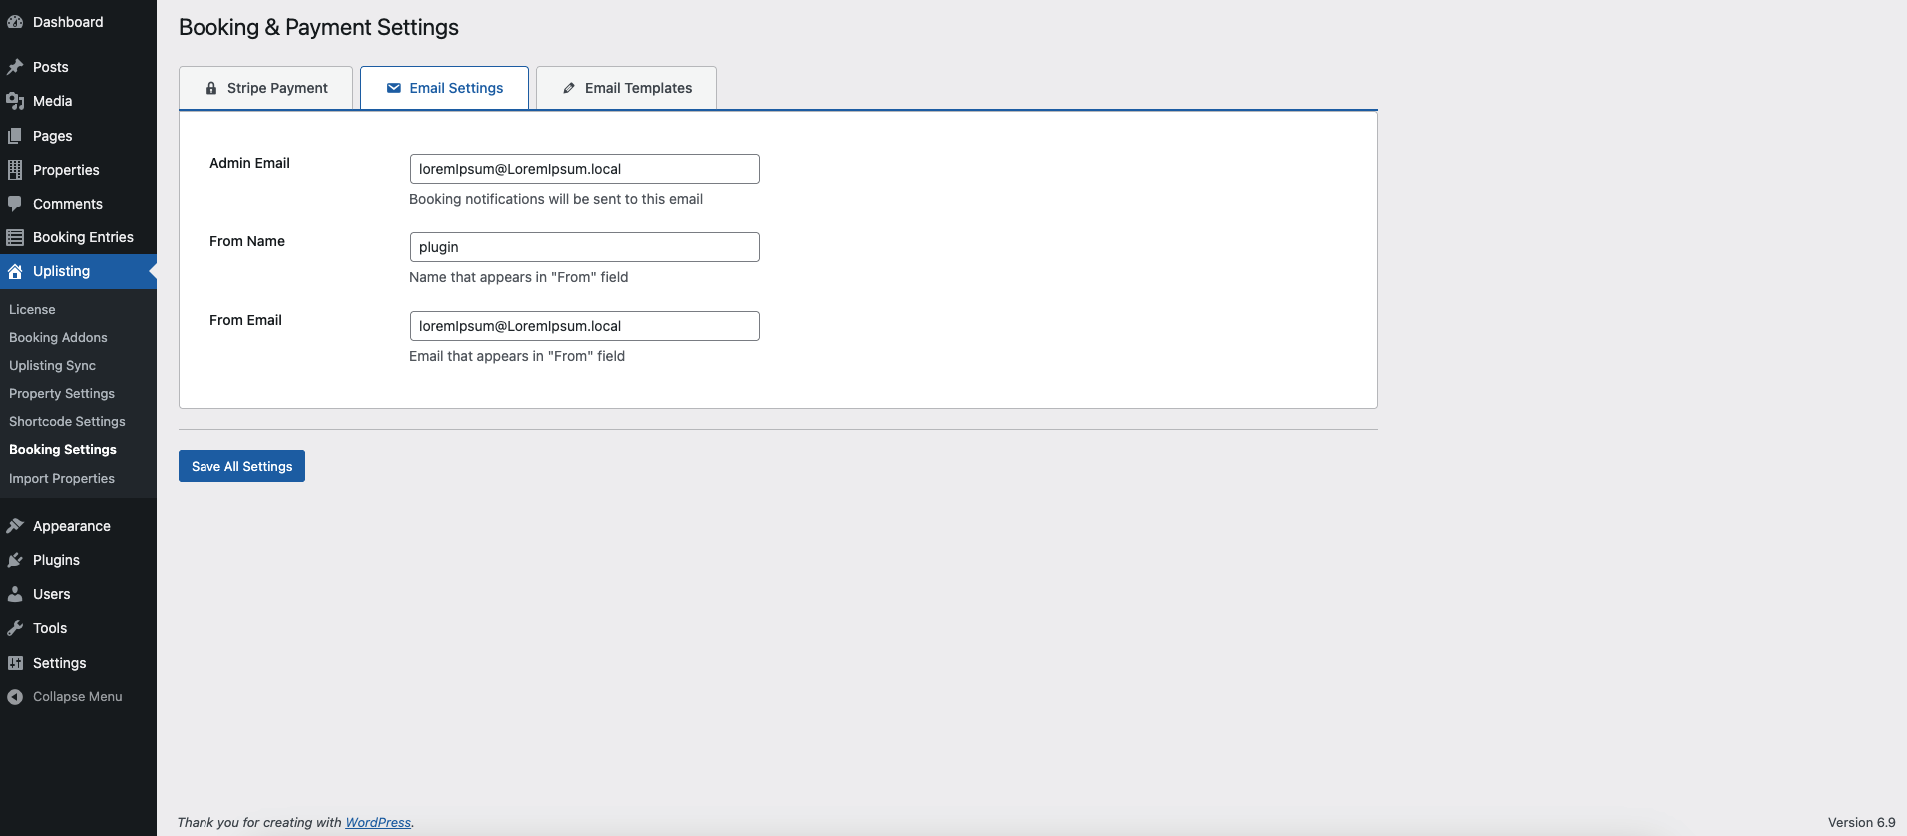Click the Media library icon
This screenshot has width=1907, height=836.
pos(15,101)
